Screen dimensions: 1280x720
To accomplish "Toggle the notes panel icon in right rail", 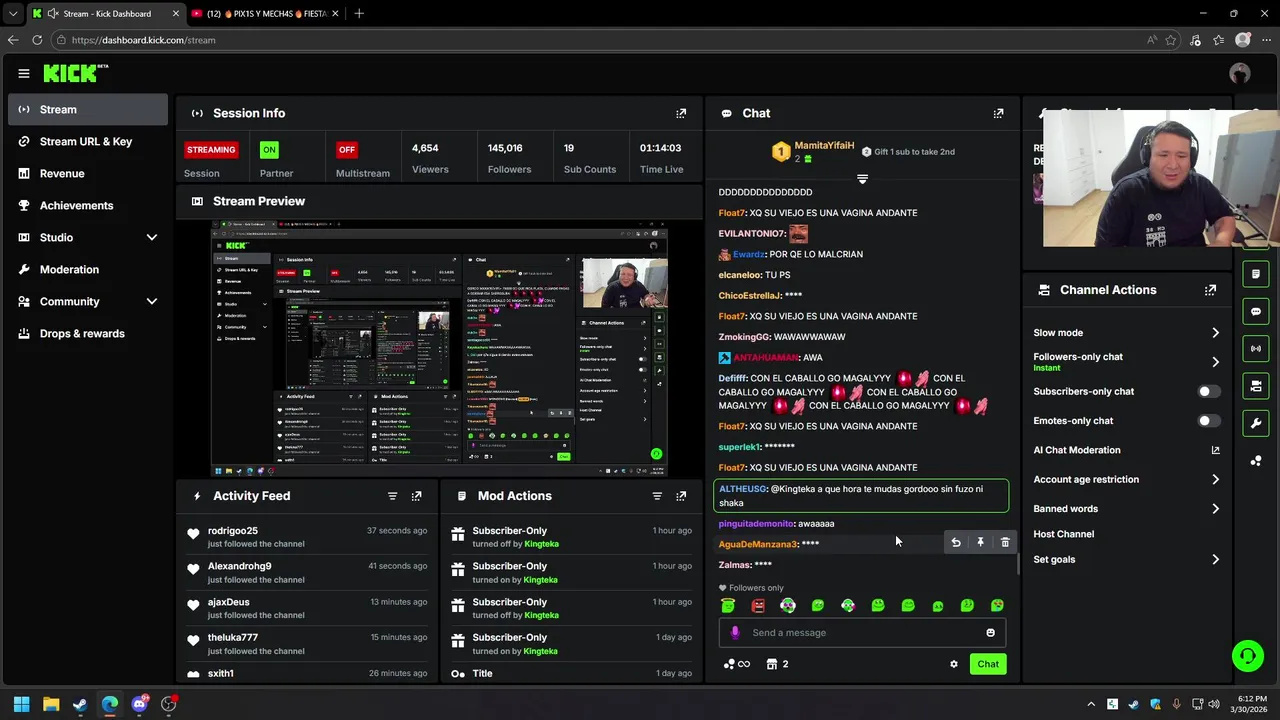I will [x=1256, y=274].
